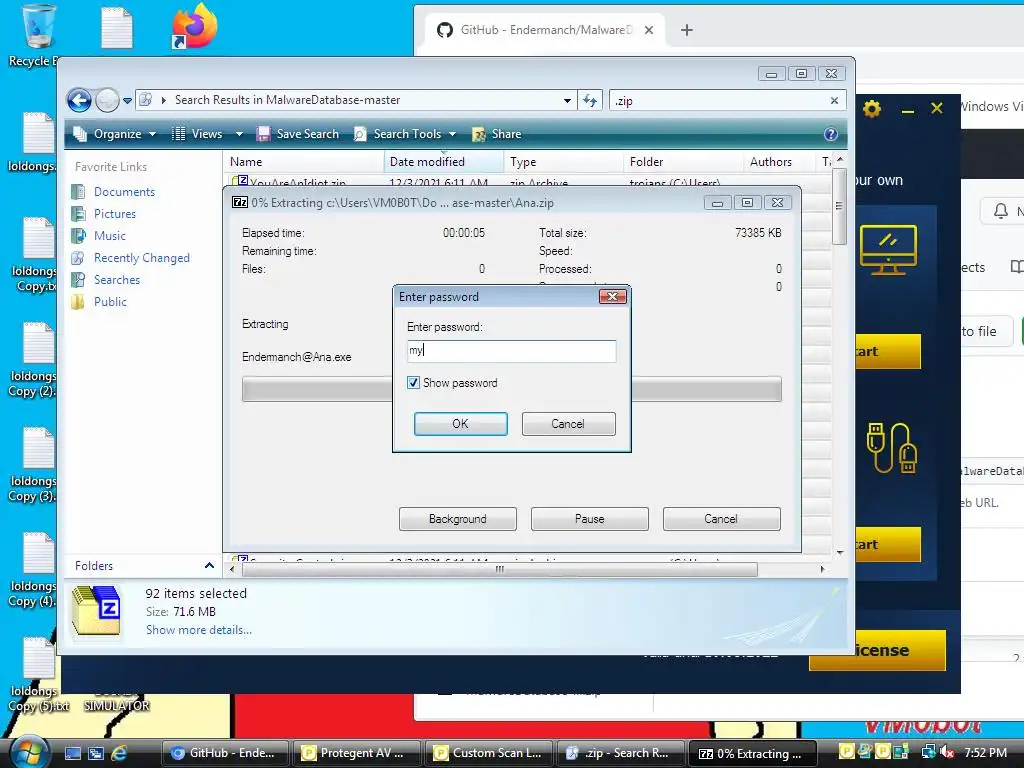Image resolution: width=1024 pixels, height=768 pixels.
Task: Open recent pages dropdown arrow
Action: tap(127, 101)
